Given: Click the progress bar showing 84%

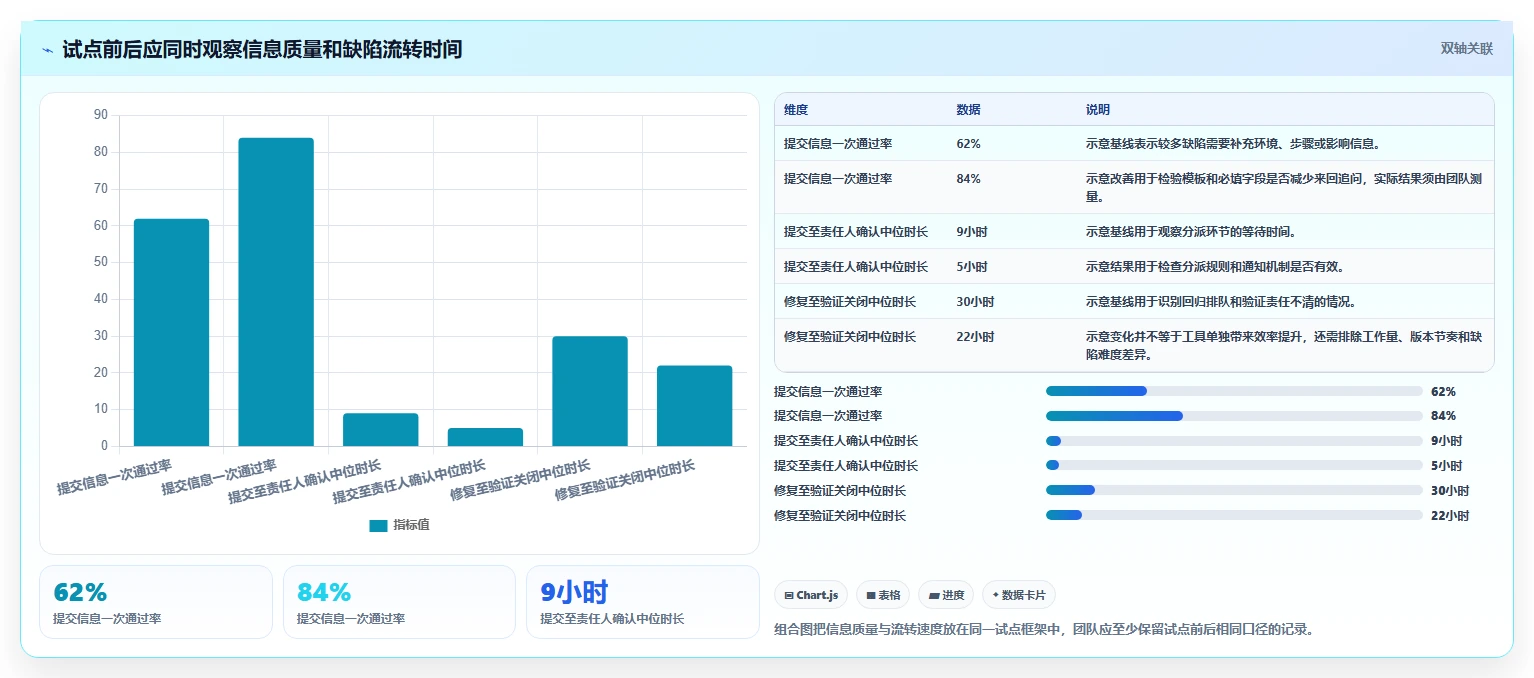Looking at the screenshot, I should click(1234, 416).
